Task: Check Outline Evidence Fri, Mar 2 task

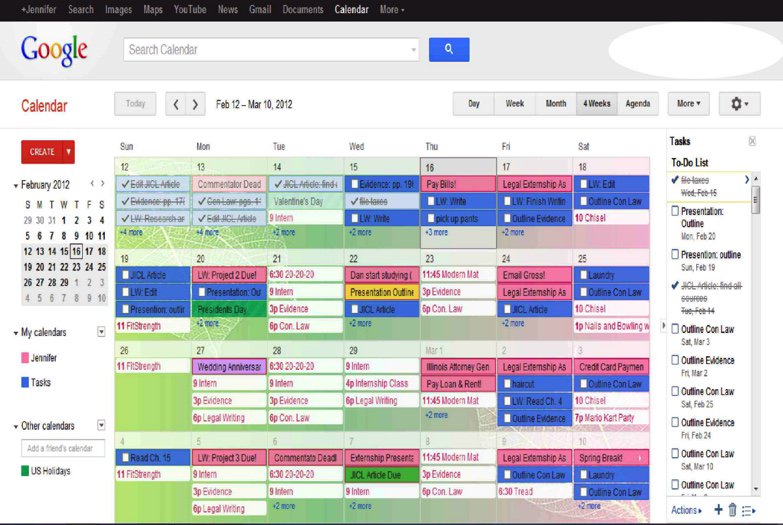Action: [x=675, y=360]
